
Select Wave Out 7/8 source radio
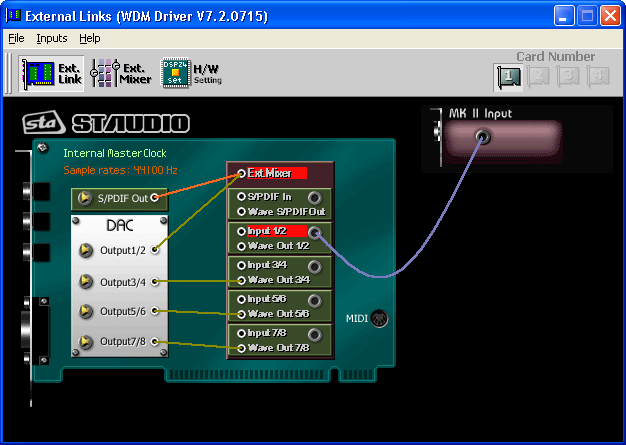[x=241, y=348]
